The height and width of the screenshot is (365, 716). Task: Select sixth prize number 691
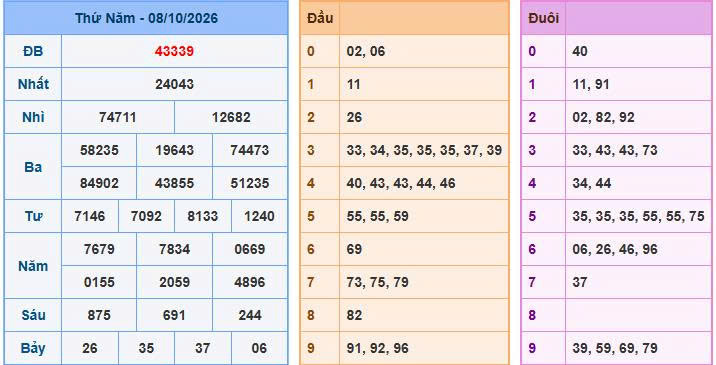(x=174, y=315)
